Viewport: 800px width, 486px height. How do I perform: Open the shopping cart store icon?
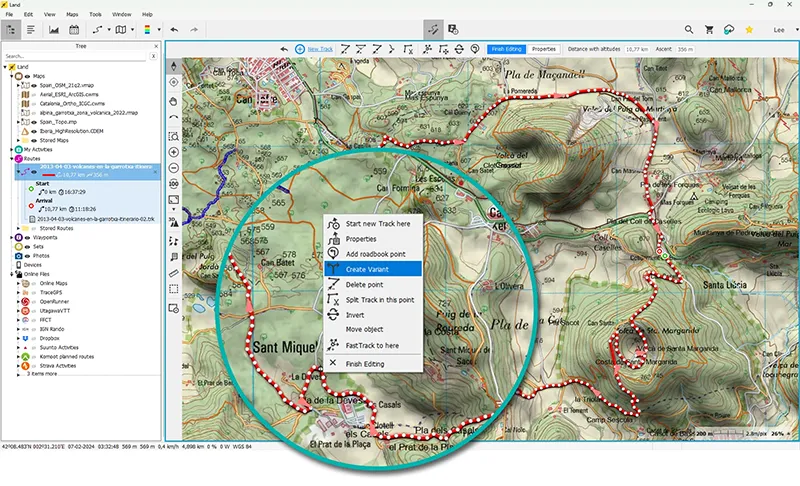tap(709, 30)
